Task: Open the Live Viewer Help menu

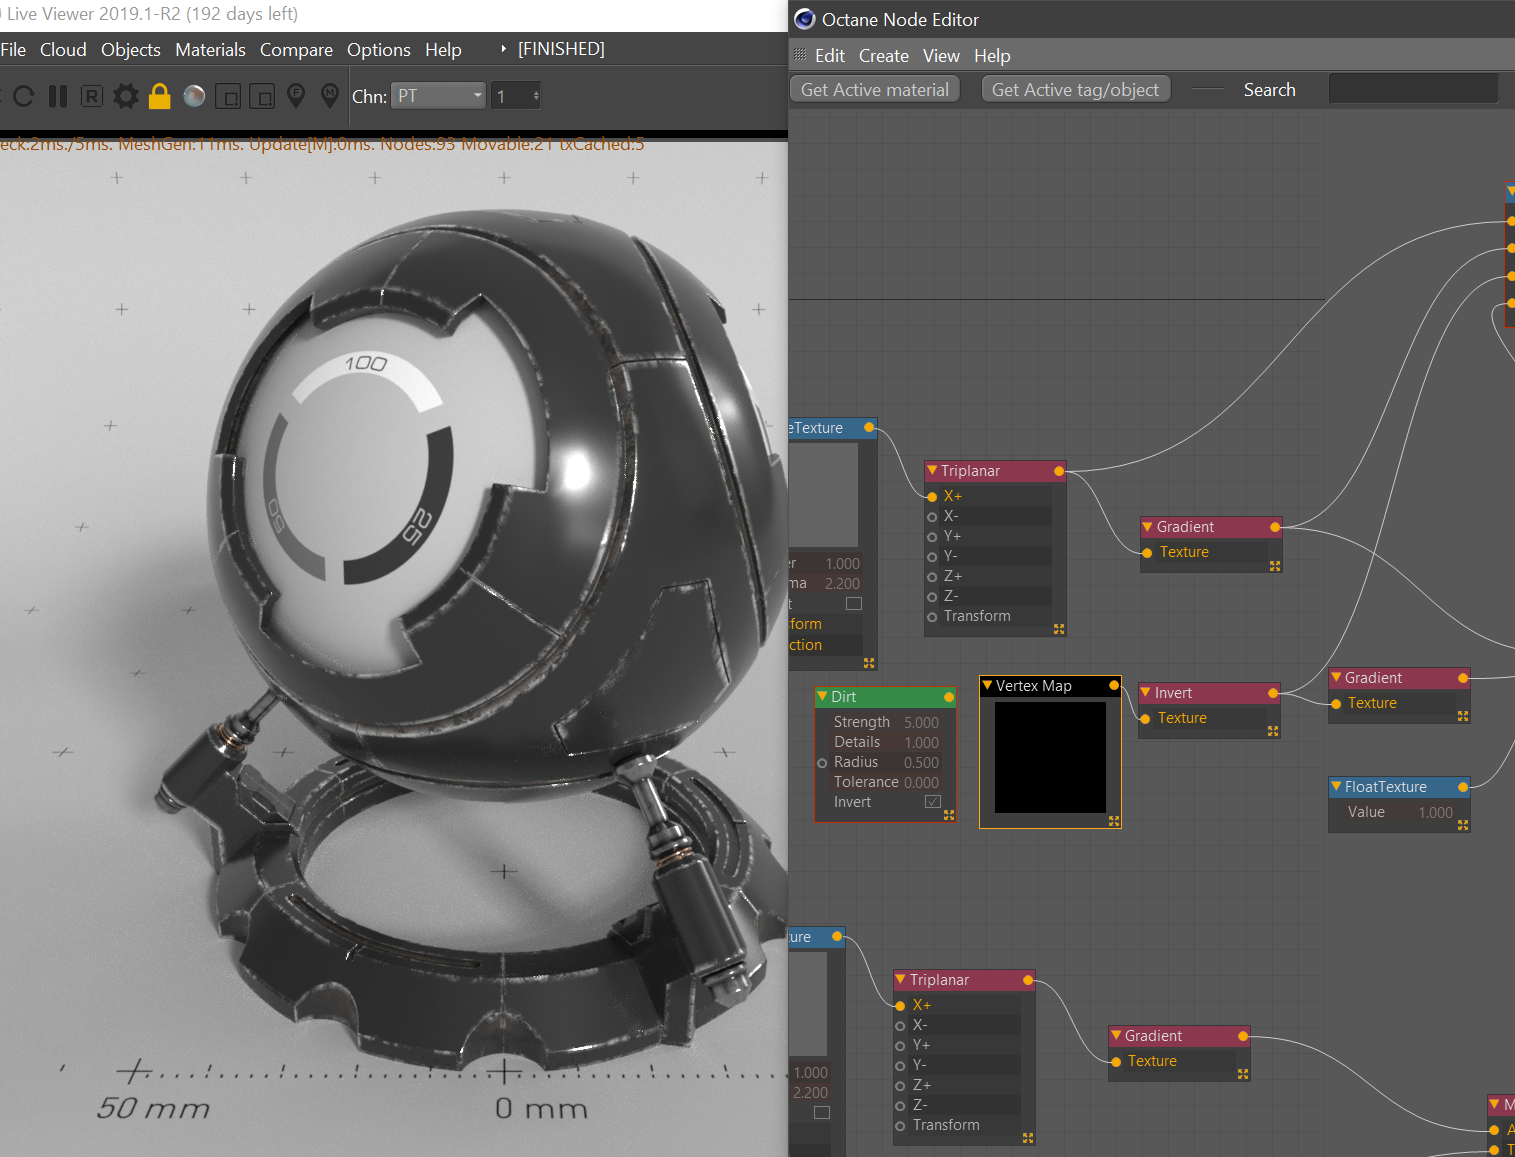Action: coord(443,50)
